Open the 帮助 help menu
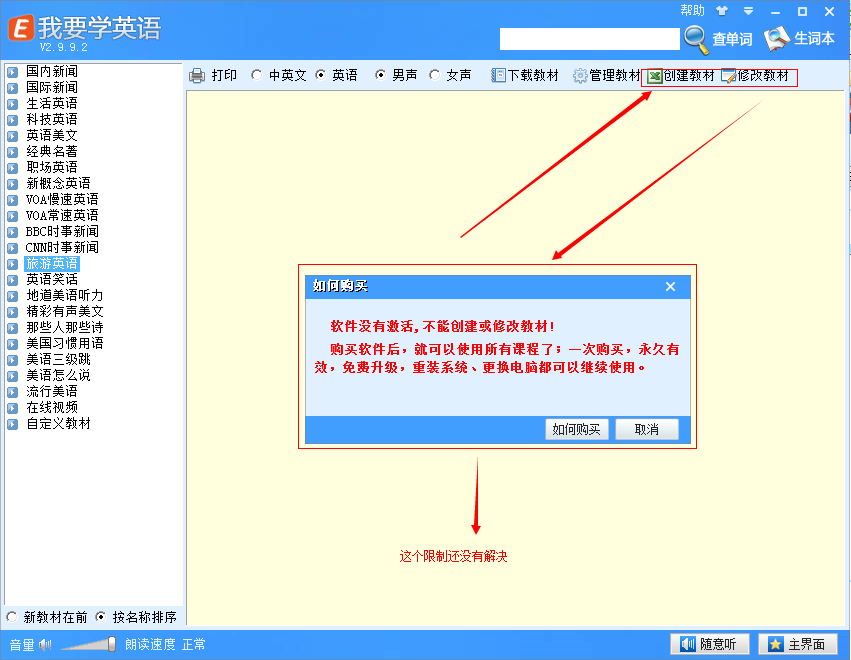Viewport: 851px width, 660px height. click(693, 11)
